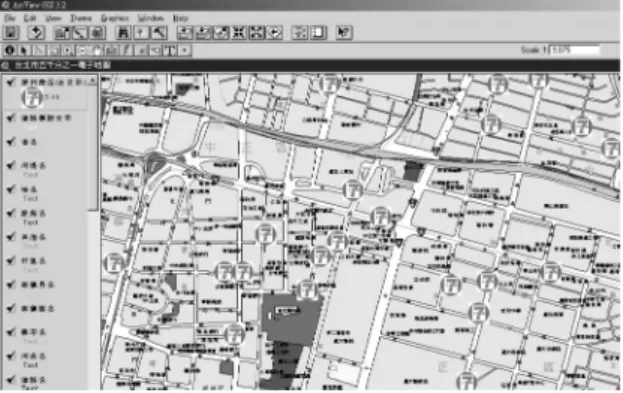This screenshot has width=623, height=393.
Task: Select the Text T tool
Action: pyautogui.click(x=170, y=50)
